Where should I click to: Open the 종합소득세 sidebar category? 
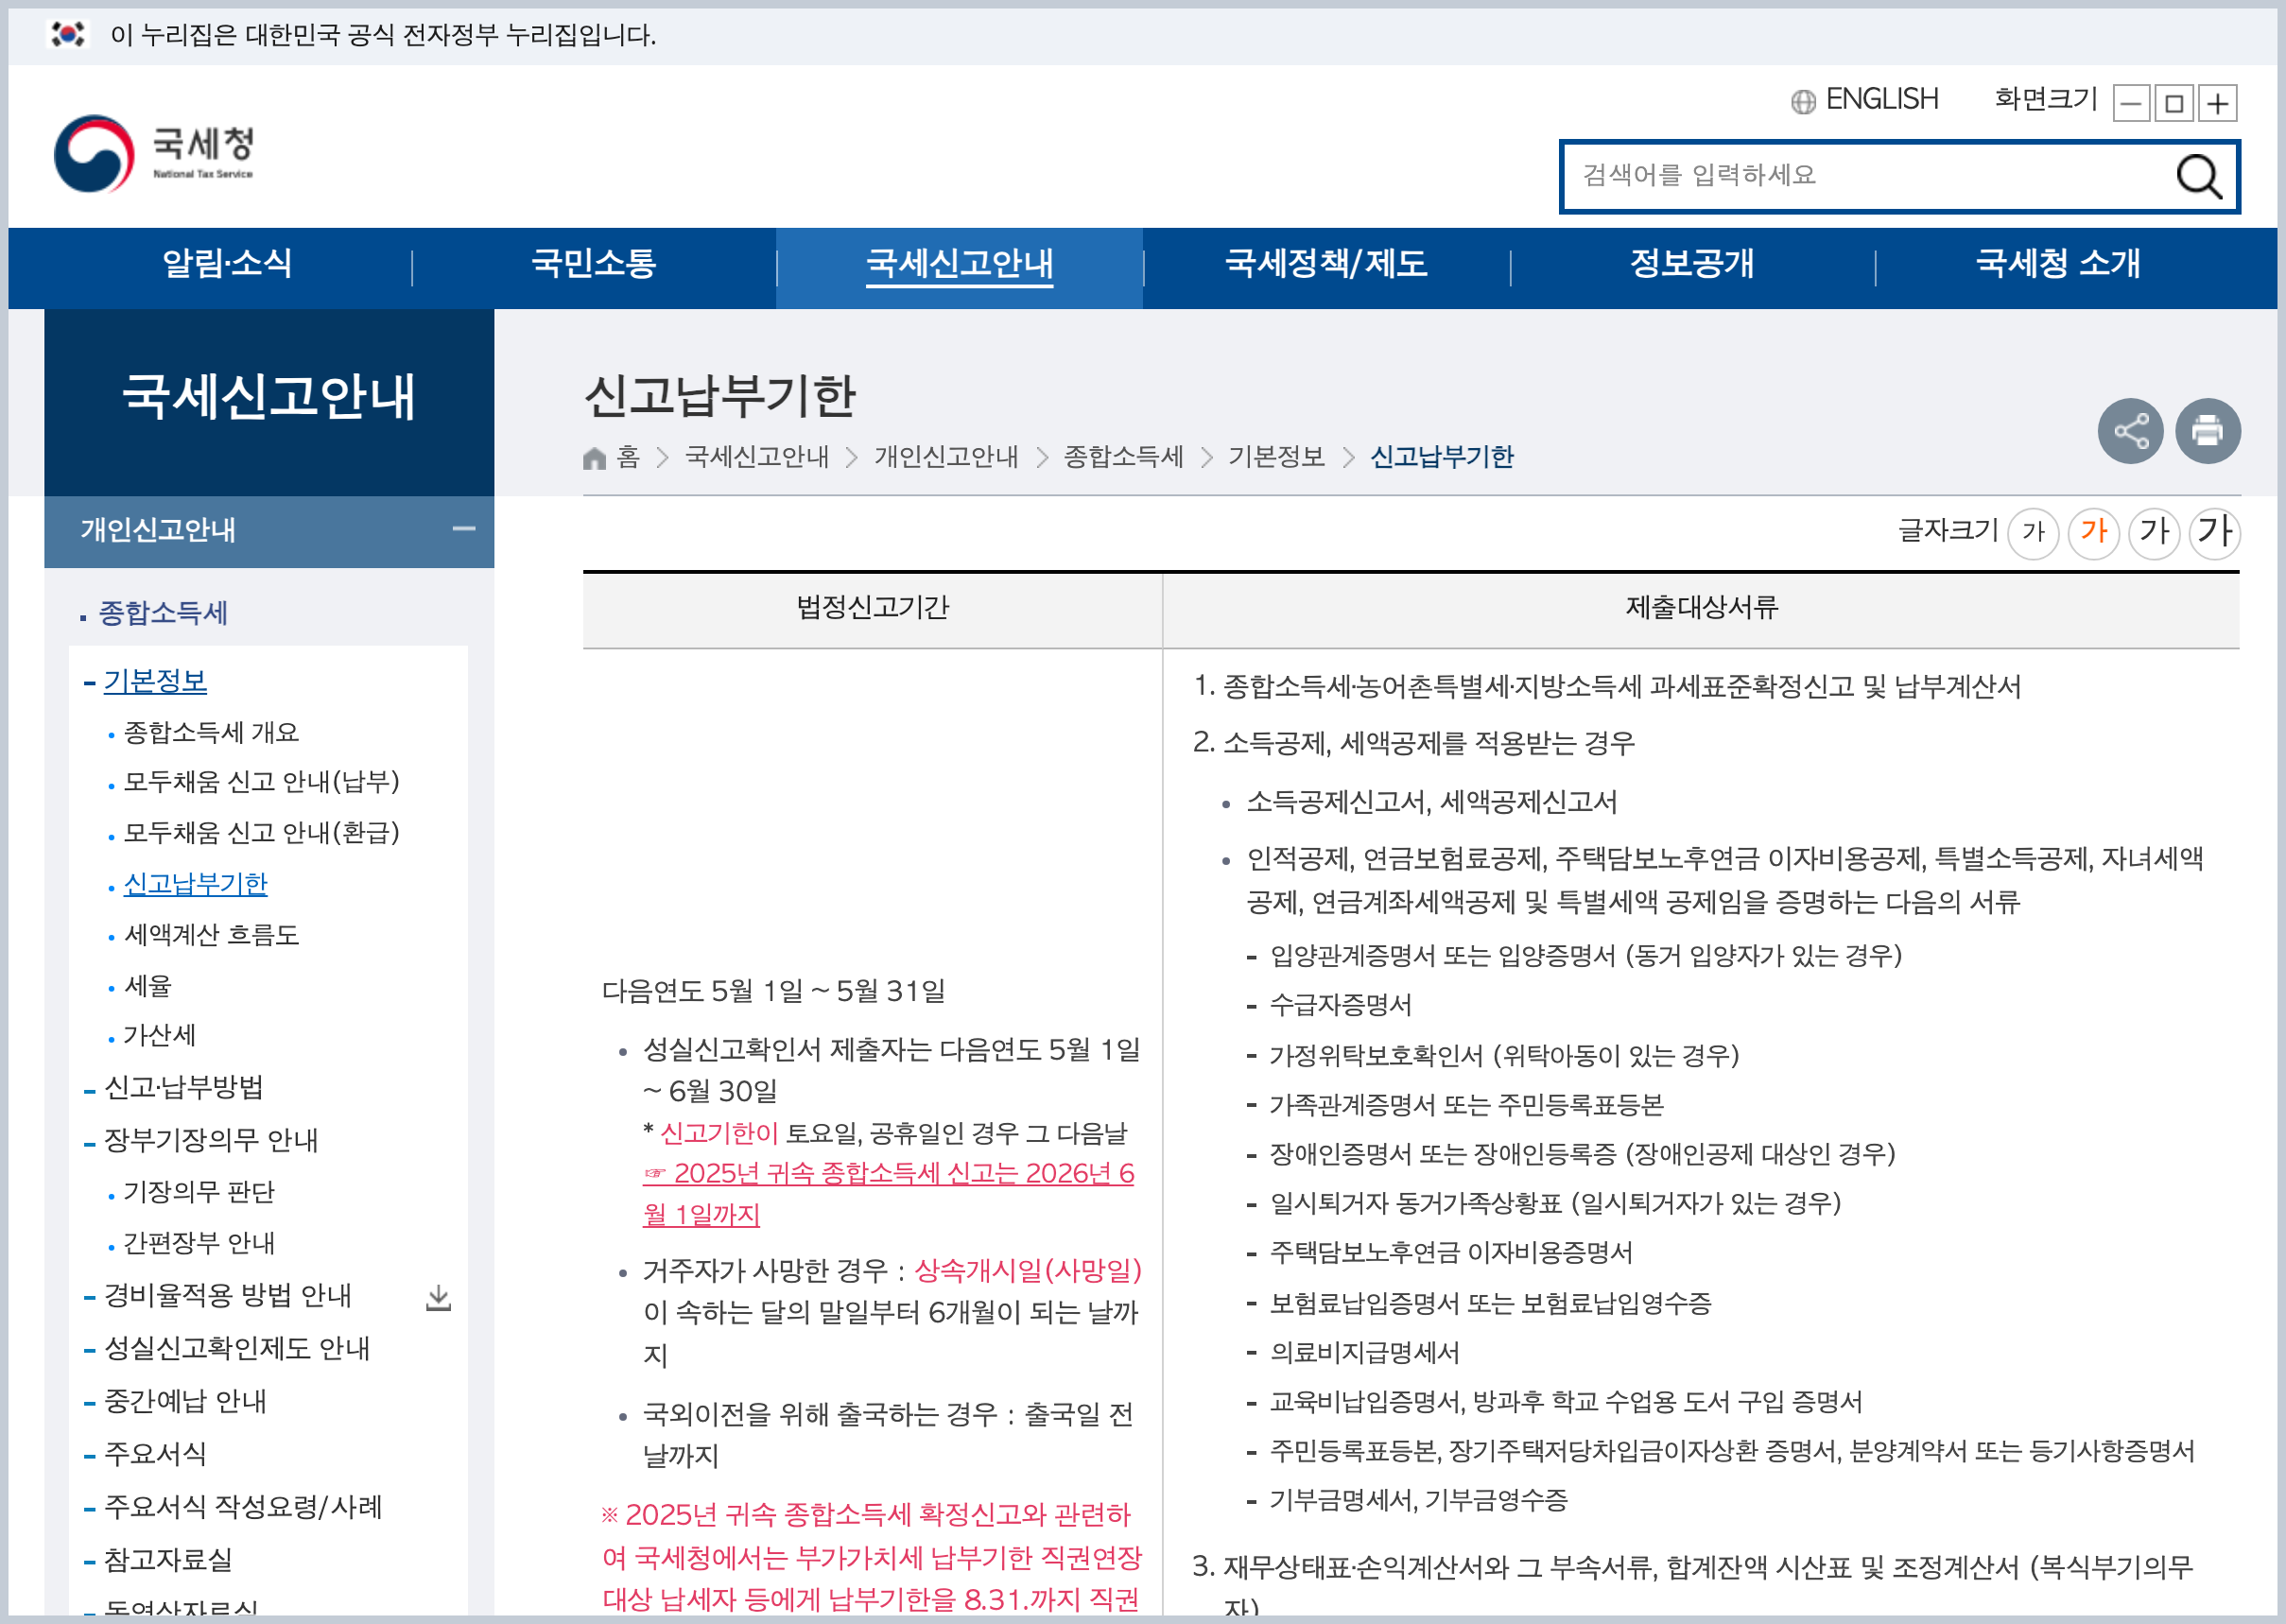click(x=163, y=613)
